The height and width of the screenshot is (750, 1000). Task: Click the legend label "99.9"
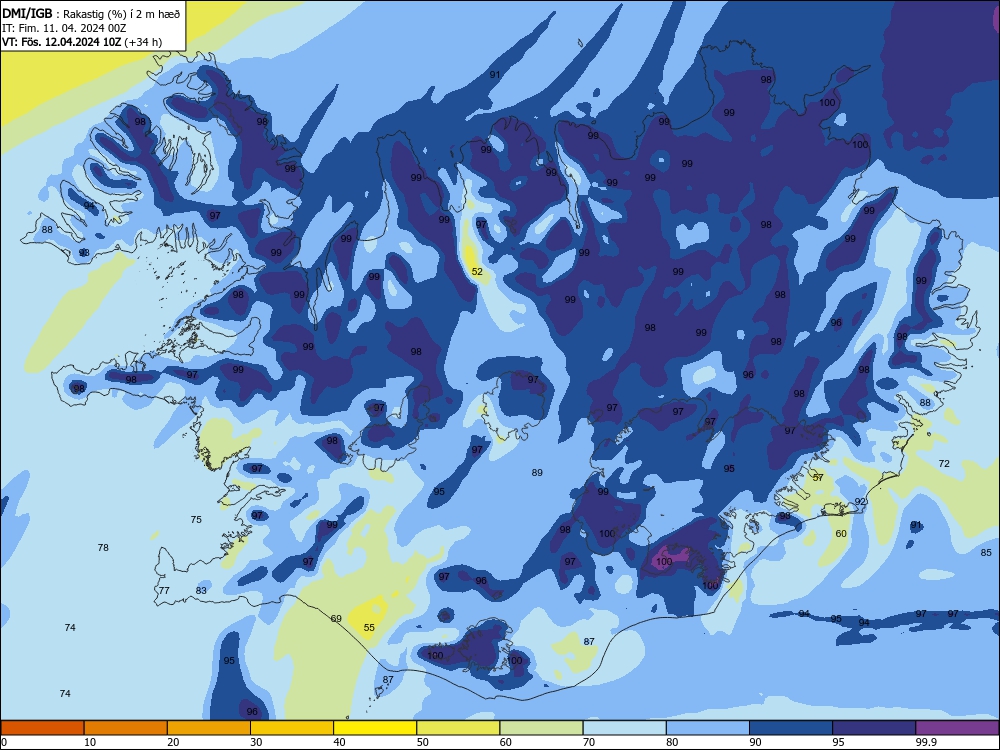[x=926, y=742]
